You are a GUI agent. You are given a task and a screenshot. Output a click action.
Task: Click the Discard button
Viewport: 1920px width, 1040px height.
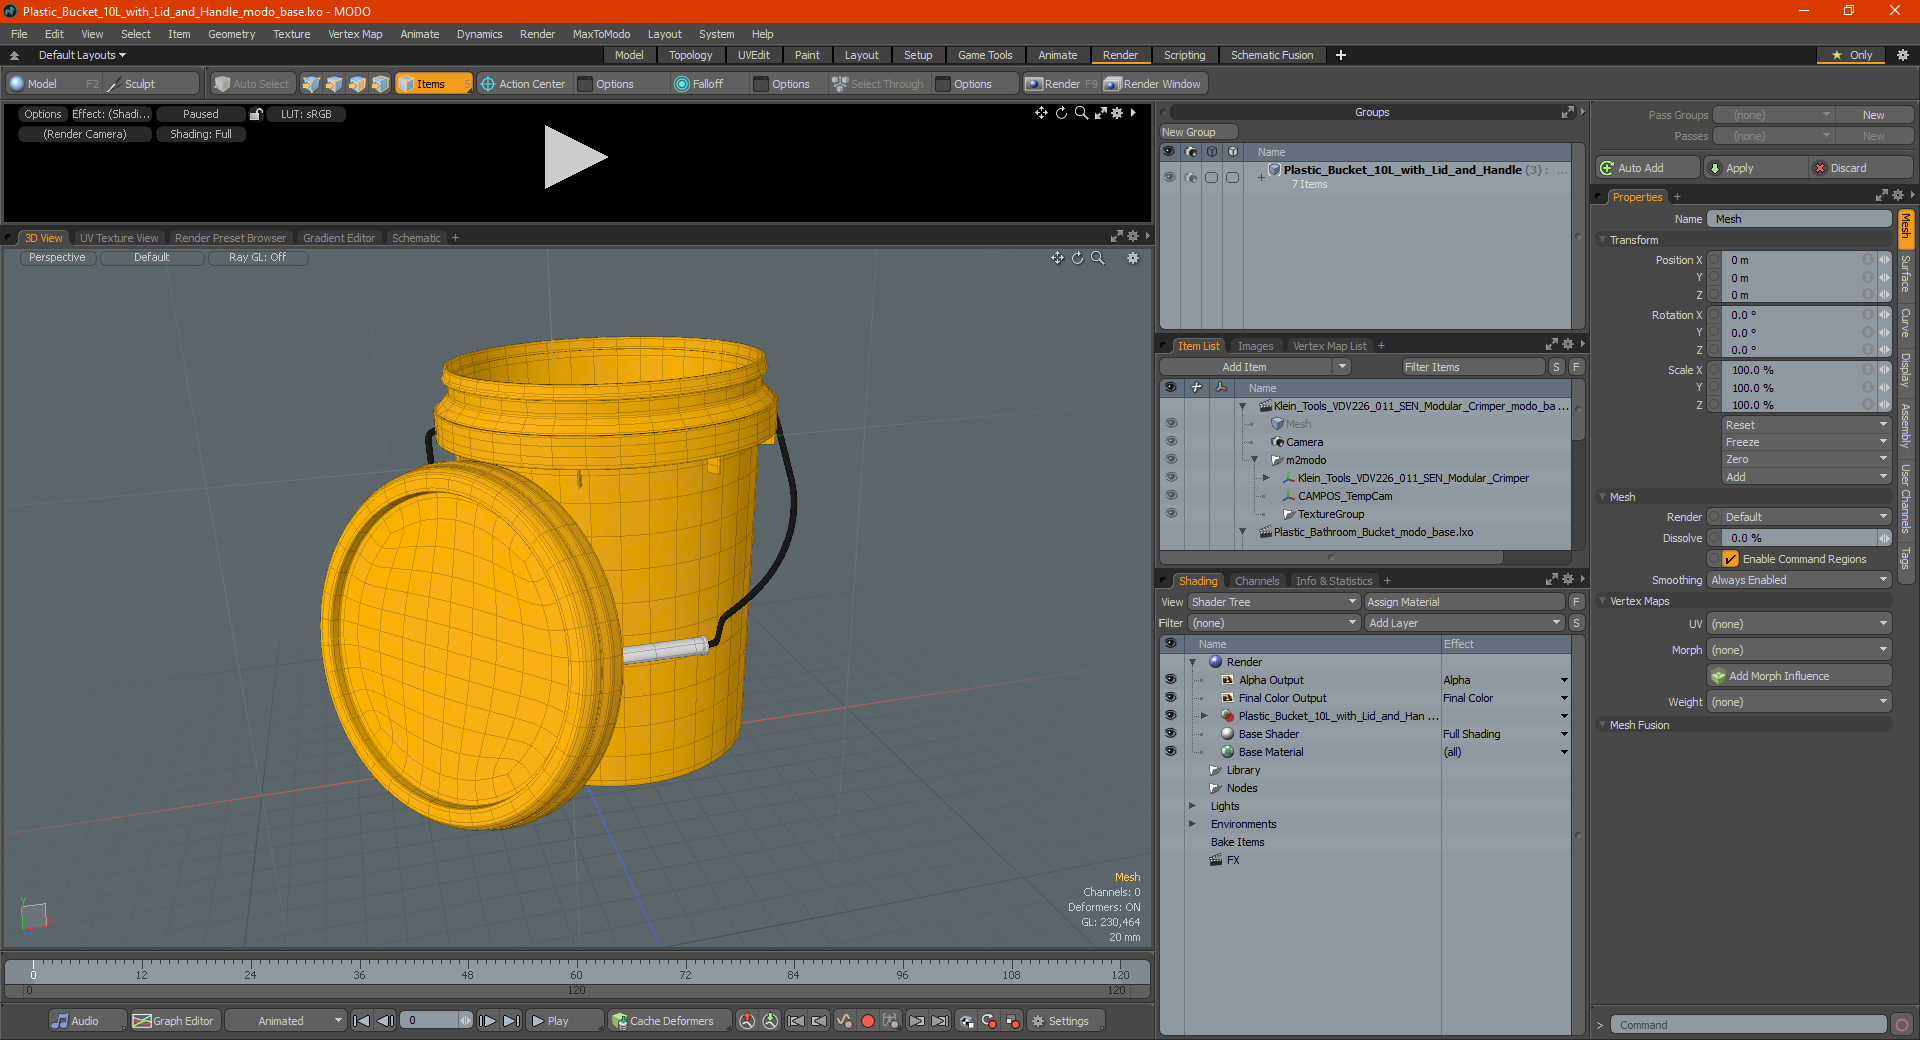[x=1862, y=168]
